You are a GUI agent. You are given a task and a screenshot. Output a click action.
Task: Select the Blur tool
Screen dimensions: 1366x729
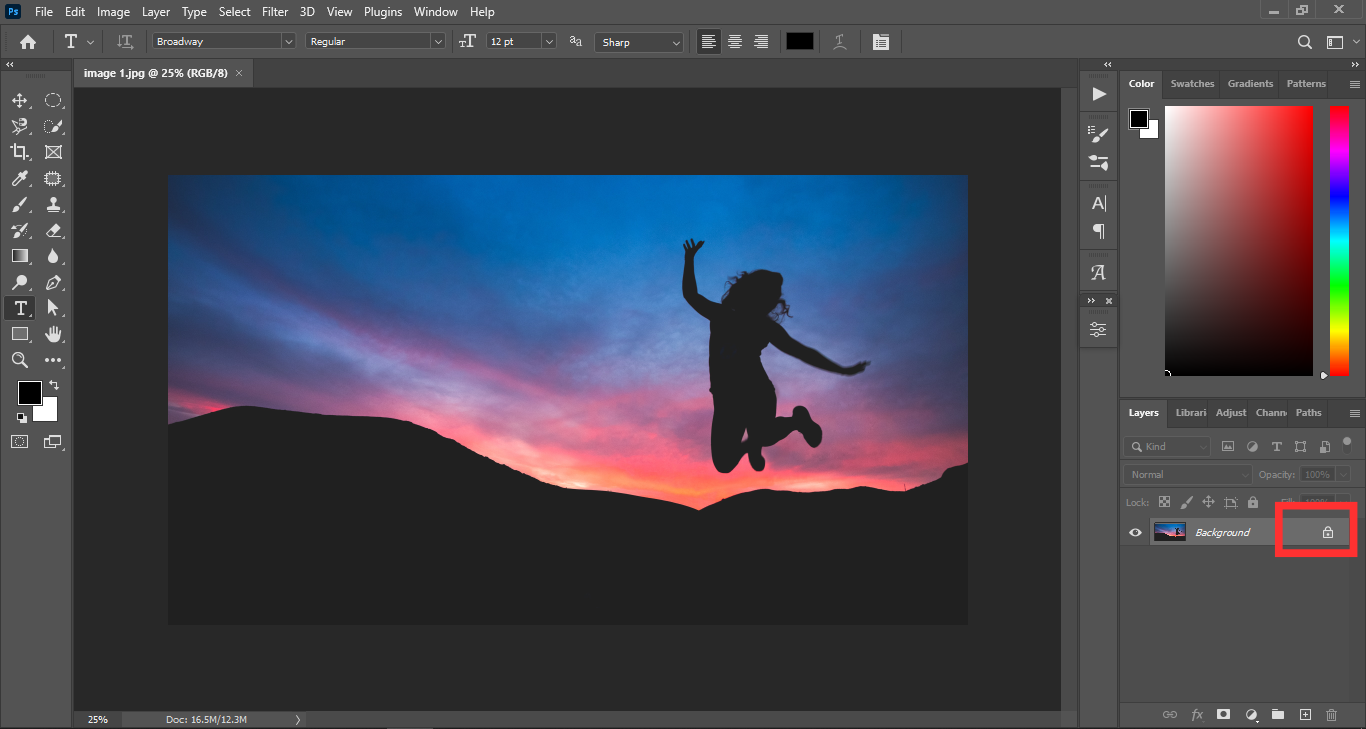click(53, 256)
